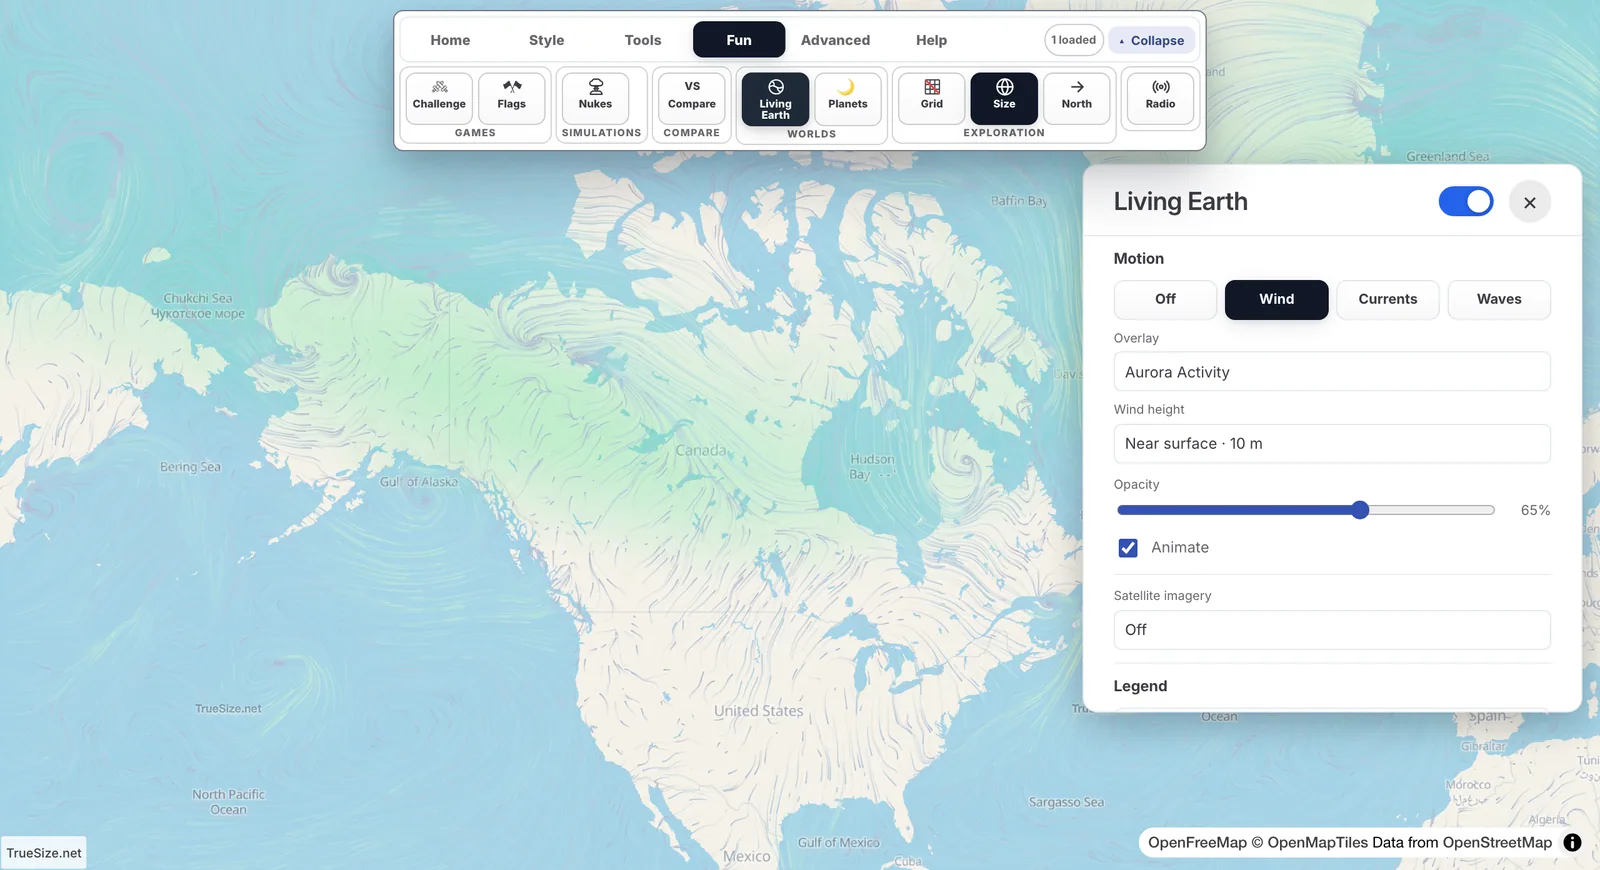The image size is (1600, 870).
Task: Open the Wind height dropdown
Action: [x=1332, y=443]
